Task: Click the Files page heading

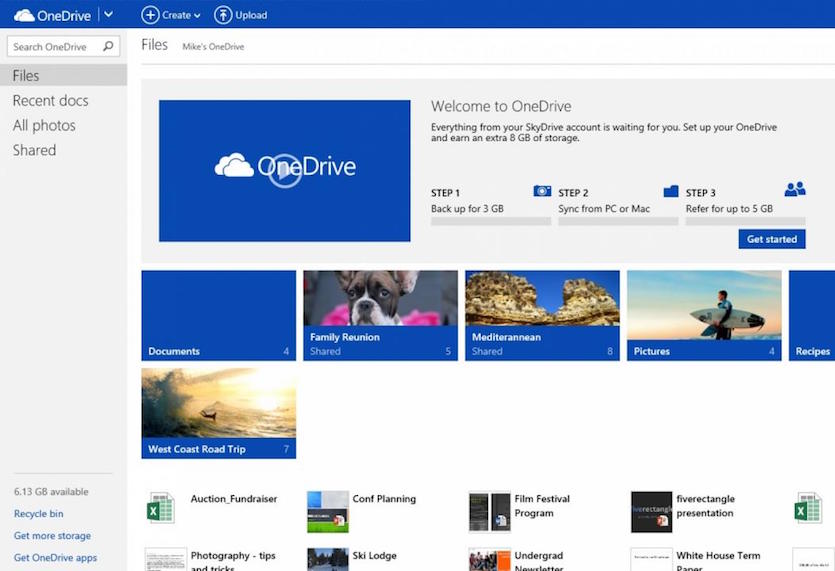Action: [x=154, y=45]
